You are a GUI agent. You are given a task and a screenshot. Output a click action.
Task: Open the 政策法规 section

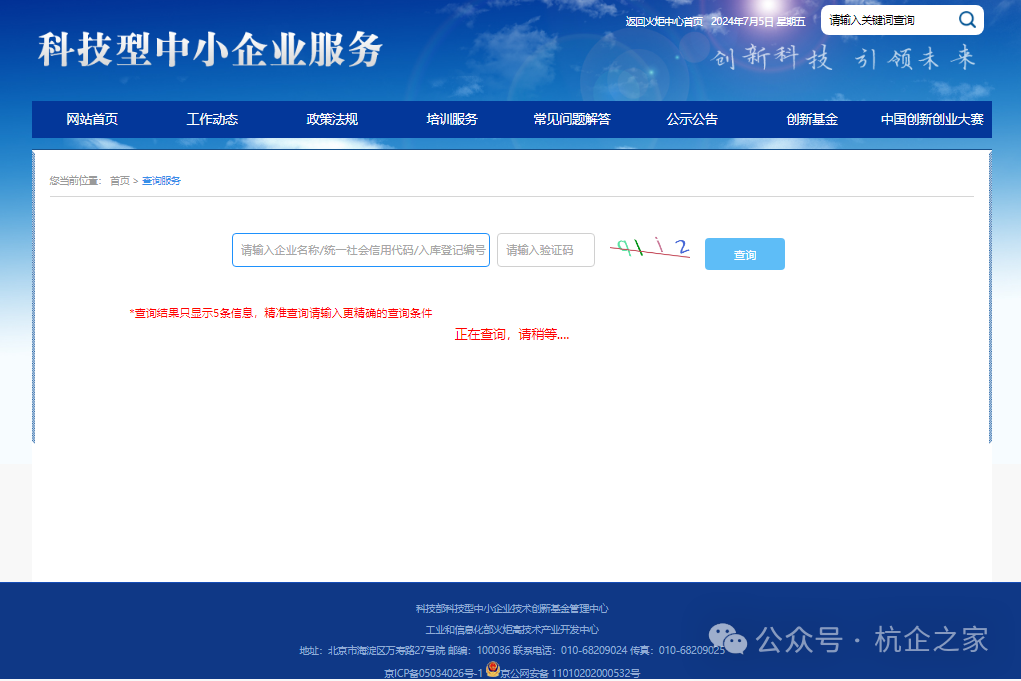point(331,119)
